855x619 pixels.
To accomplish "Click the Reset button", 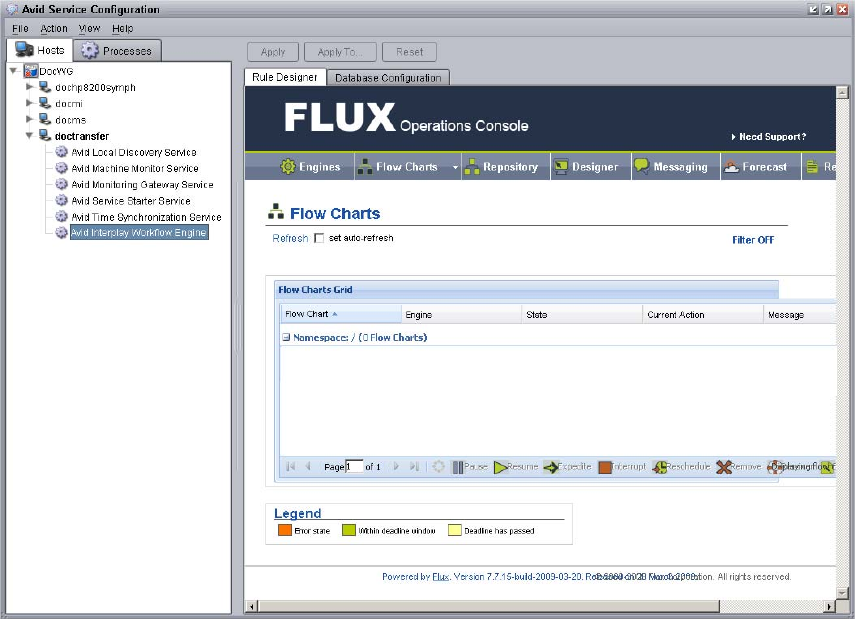I will pos(410,52).
